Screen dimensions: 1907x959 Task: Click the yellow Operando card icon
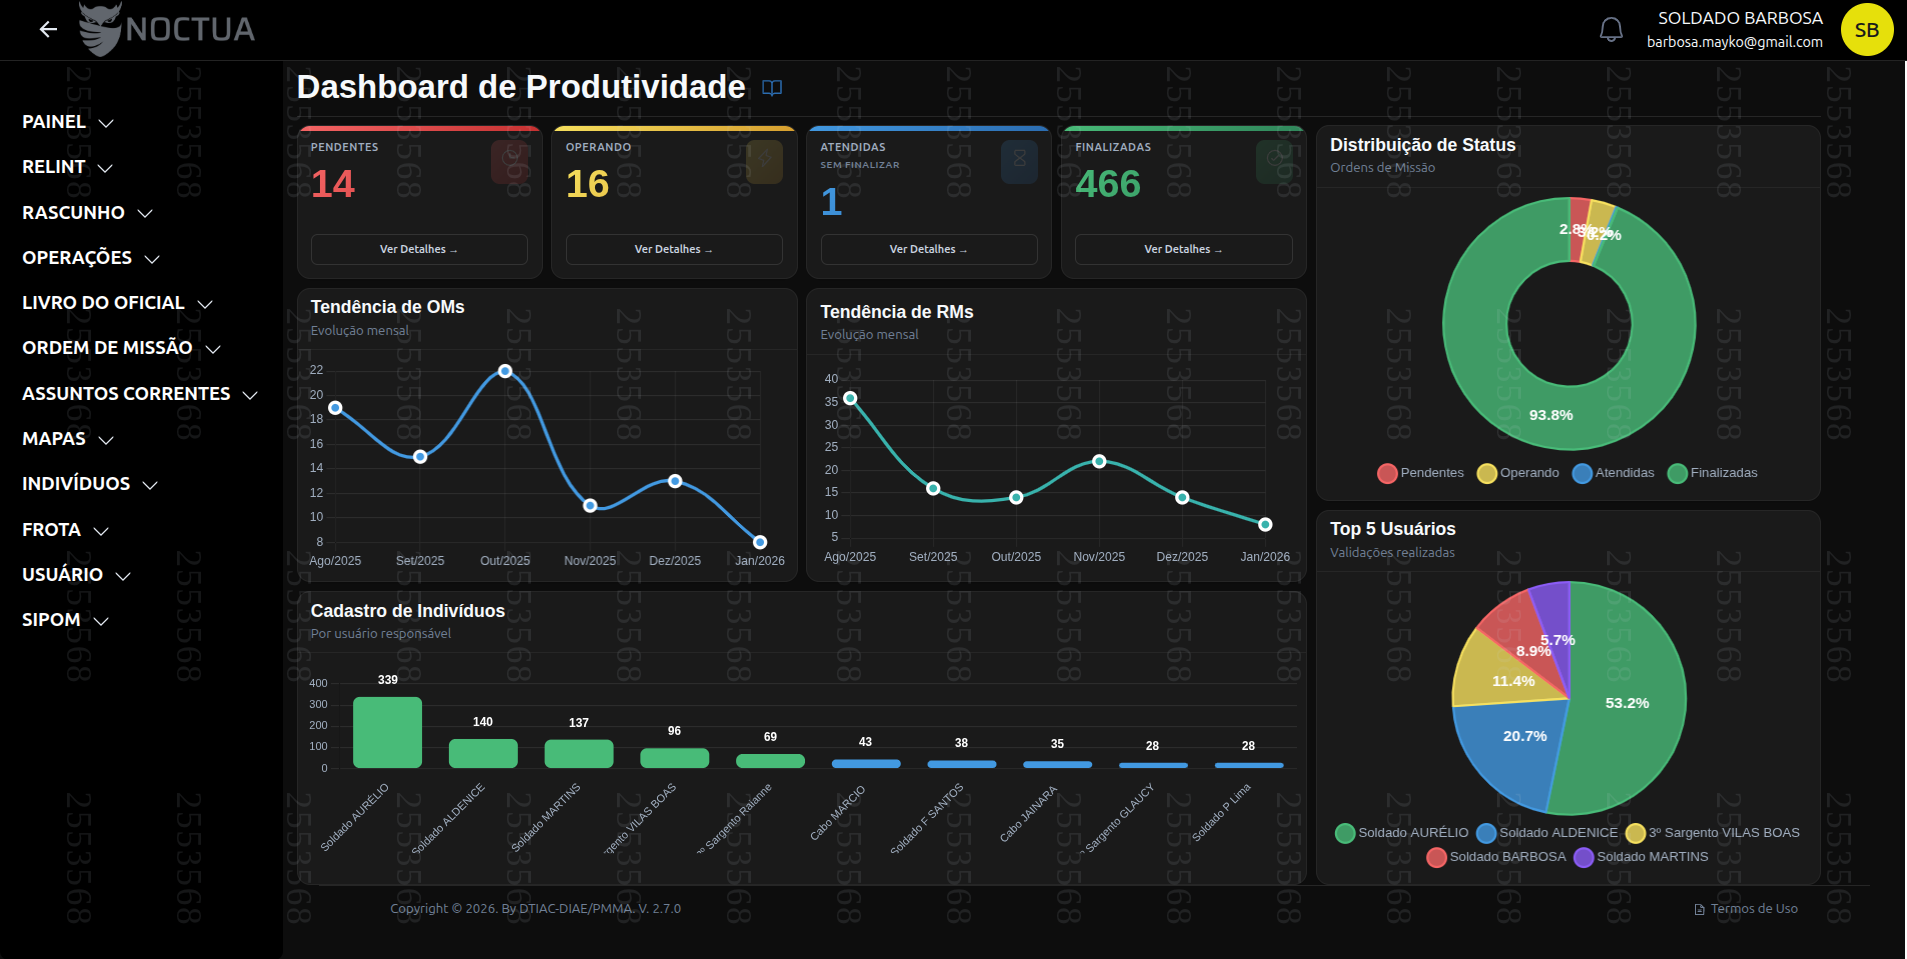point(764,161)
